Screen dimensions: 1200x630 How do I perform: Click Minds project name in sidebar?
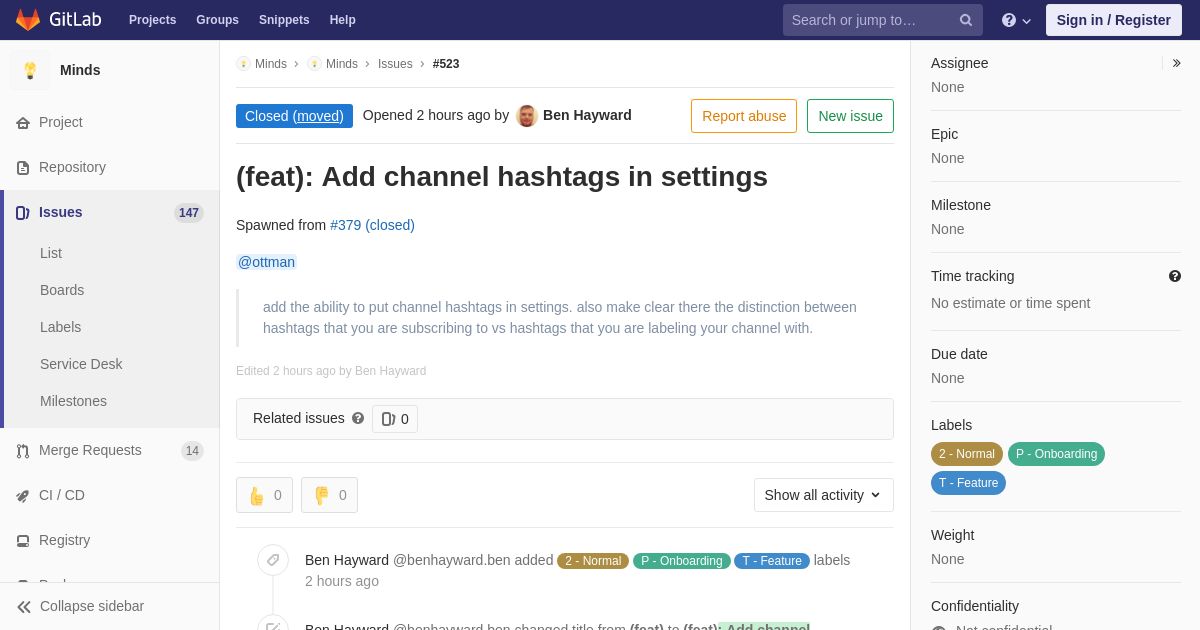tap(80, 70)
